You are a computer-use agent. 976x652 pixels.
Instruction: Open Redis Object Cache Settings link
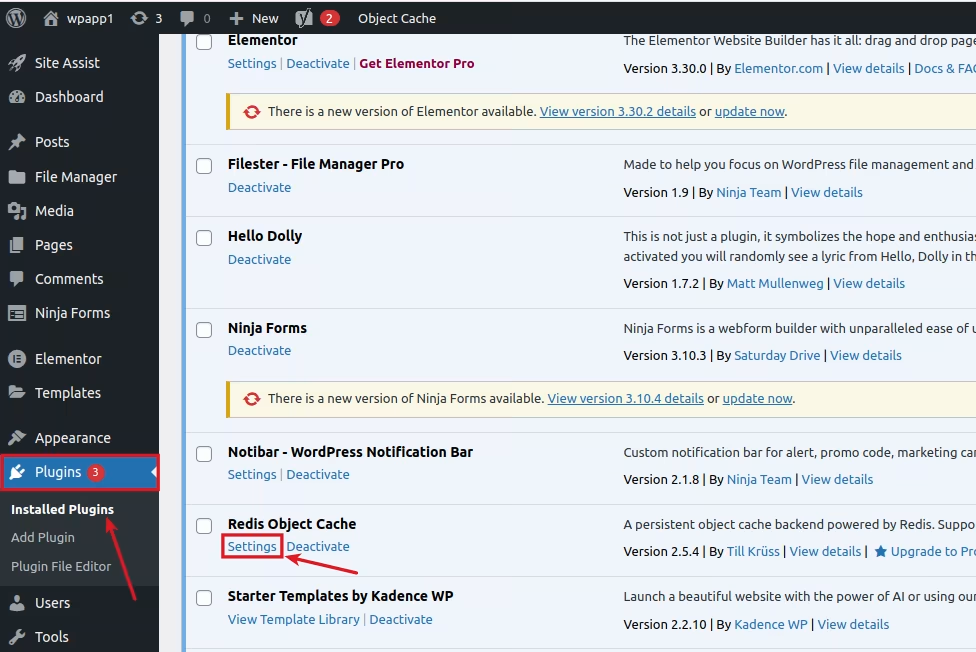coord(252,547)
